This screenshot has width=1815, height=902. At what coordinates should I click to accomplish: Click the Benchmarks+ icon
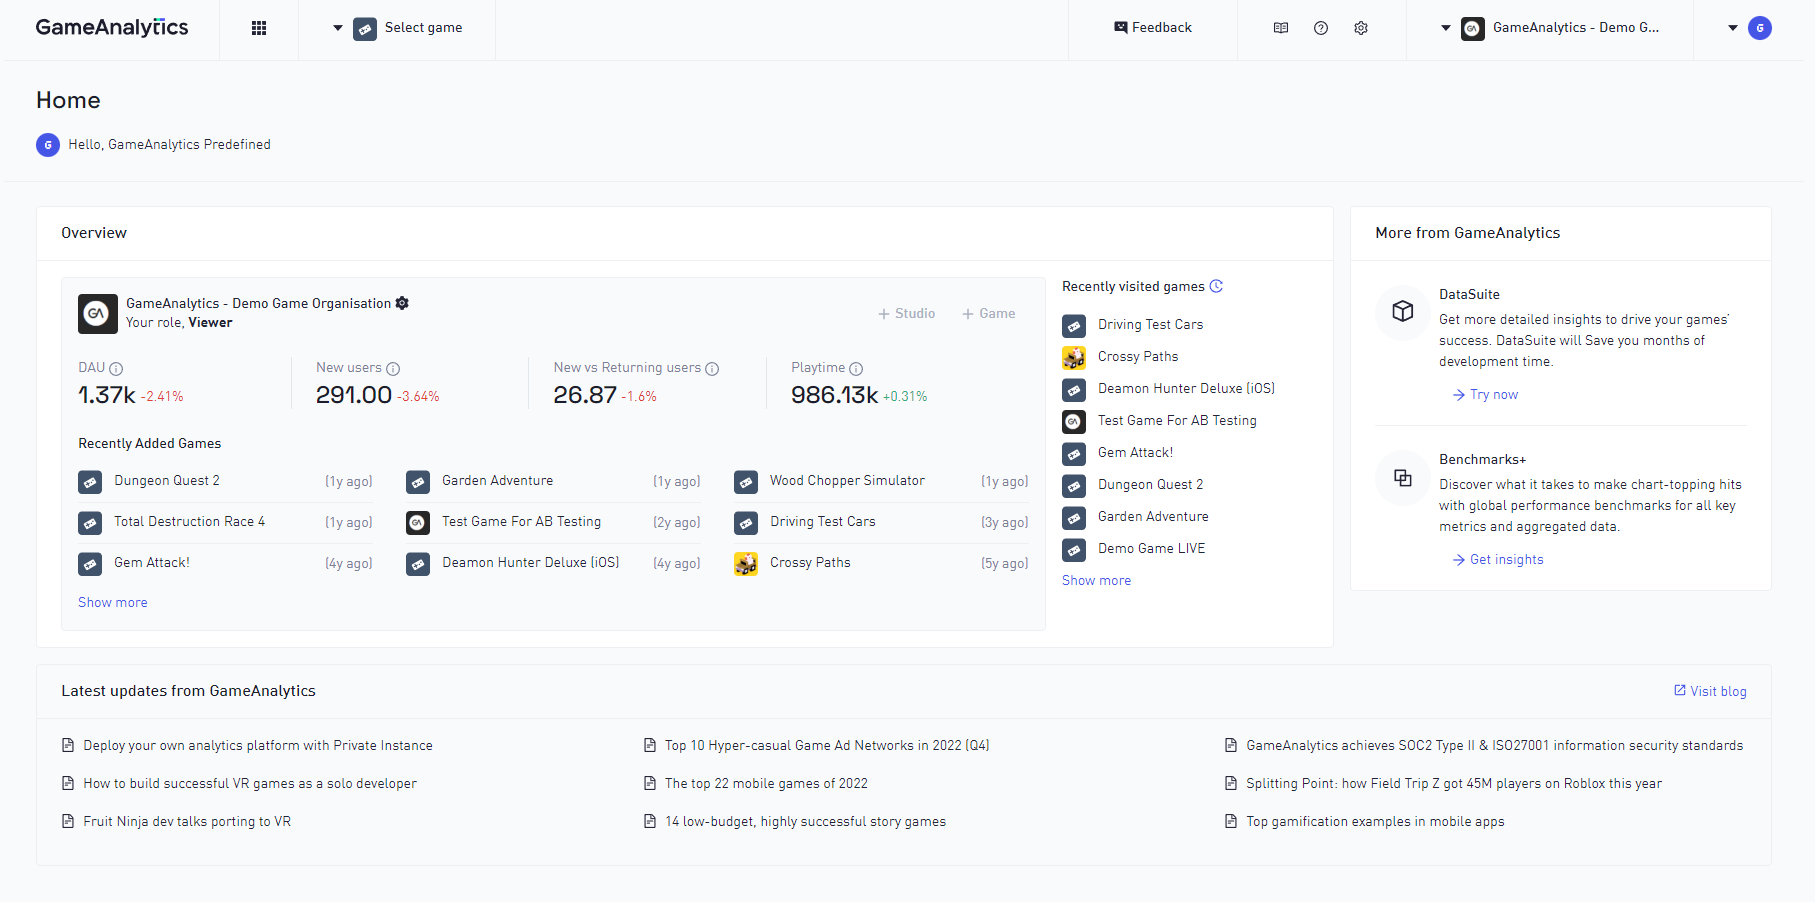click(x=1403, y=478)
